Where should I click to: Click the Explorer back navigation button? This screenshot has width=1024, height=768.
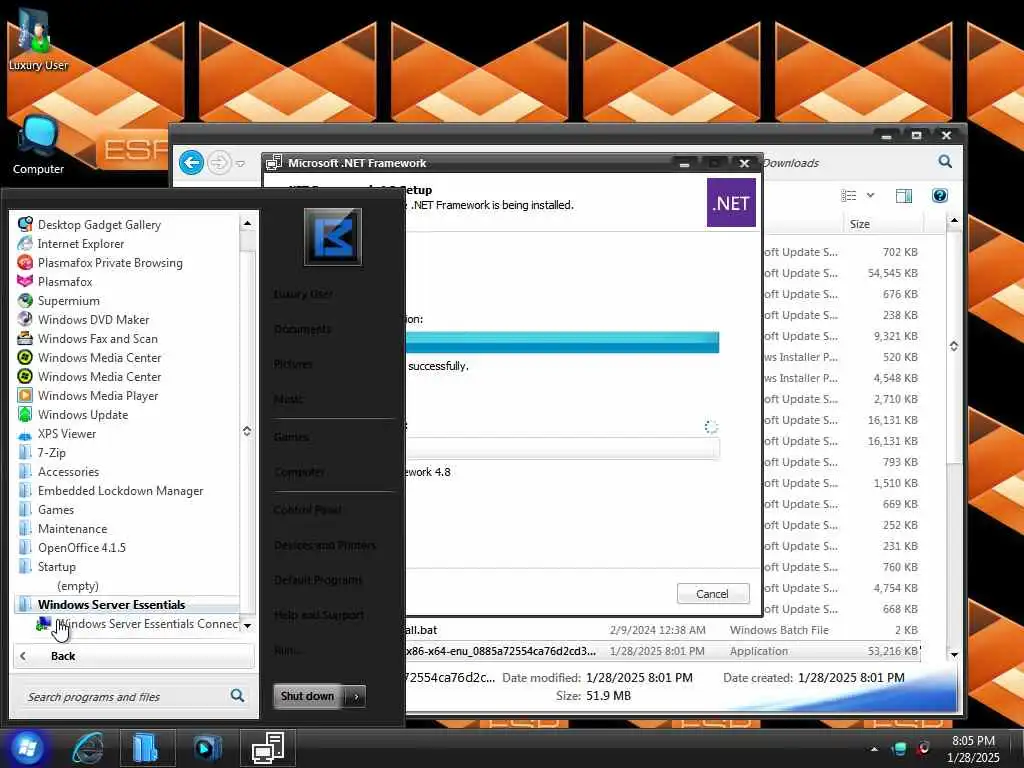pos(191,162)
